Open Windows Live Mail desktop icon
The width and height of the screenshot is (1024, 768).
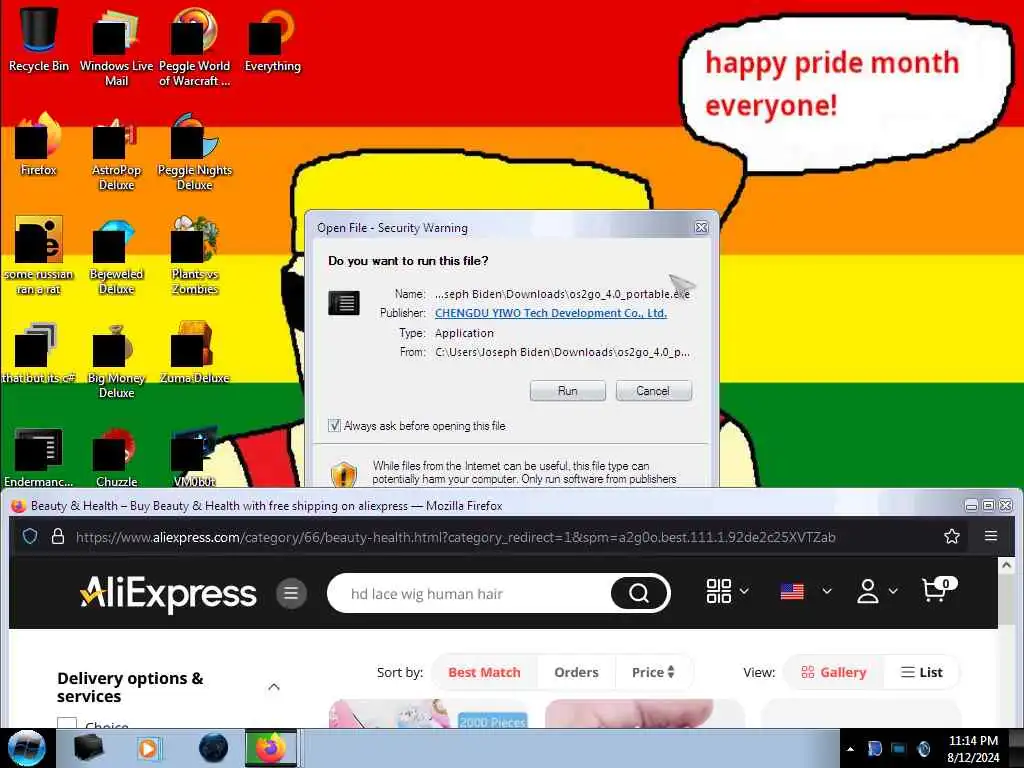click(x=116, y=46)
